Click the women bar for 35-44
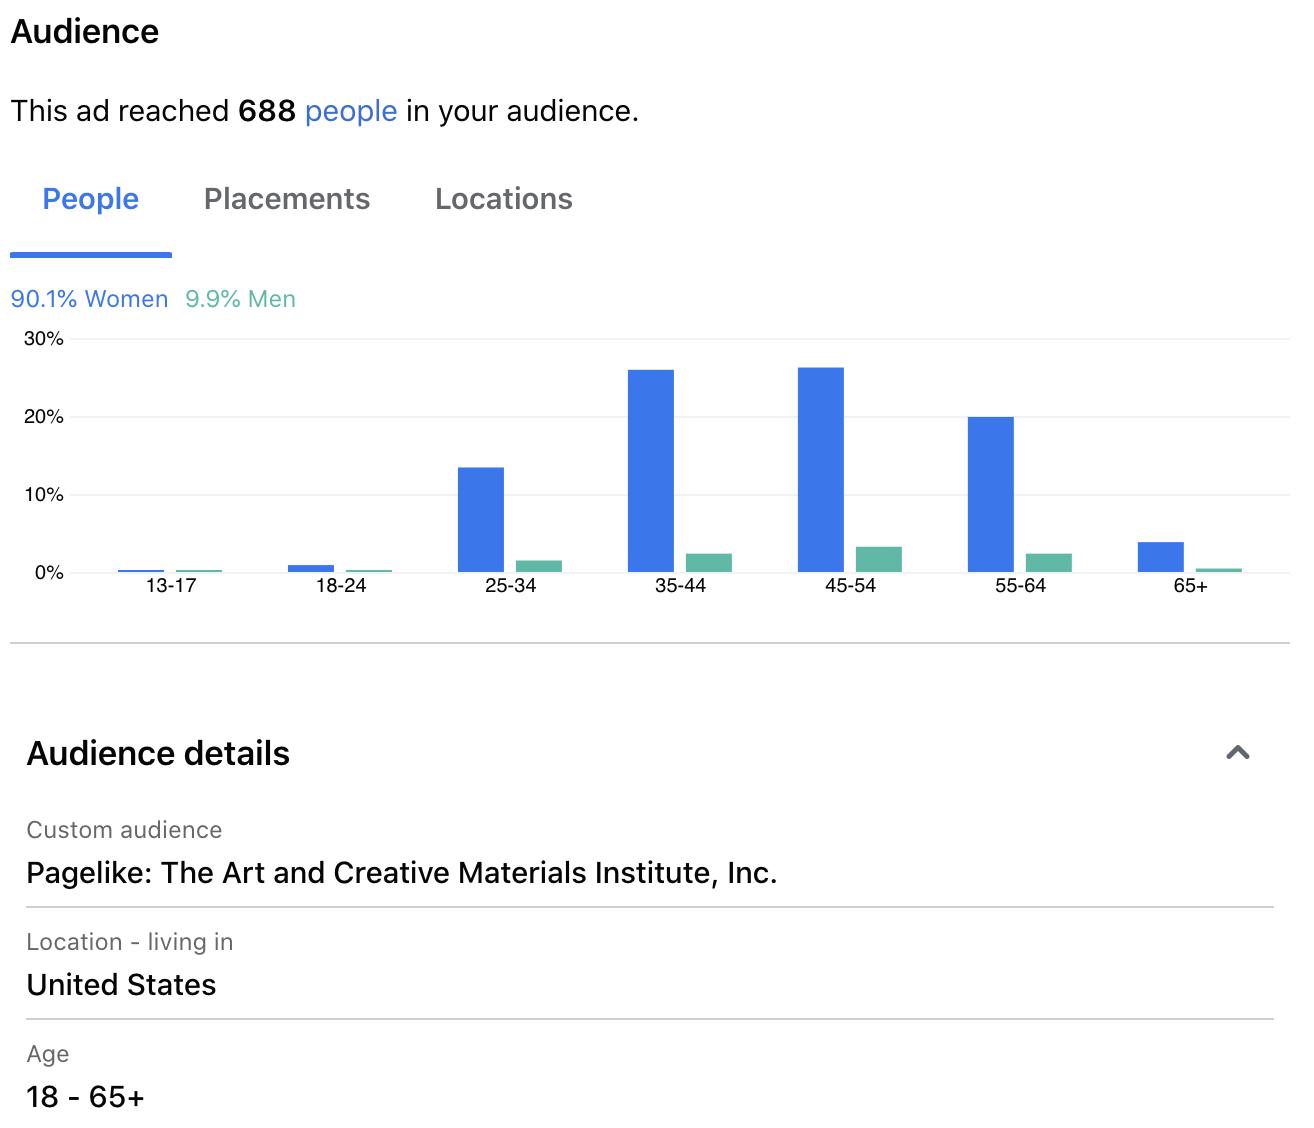Screen dimensions: 1314x1128 [x=651, y=471]
